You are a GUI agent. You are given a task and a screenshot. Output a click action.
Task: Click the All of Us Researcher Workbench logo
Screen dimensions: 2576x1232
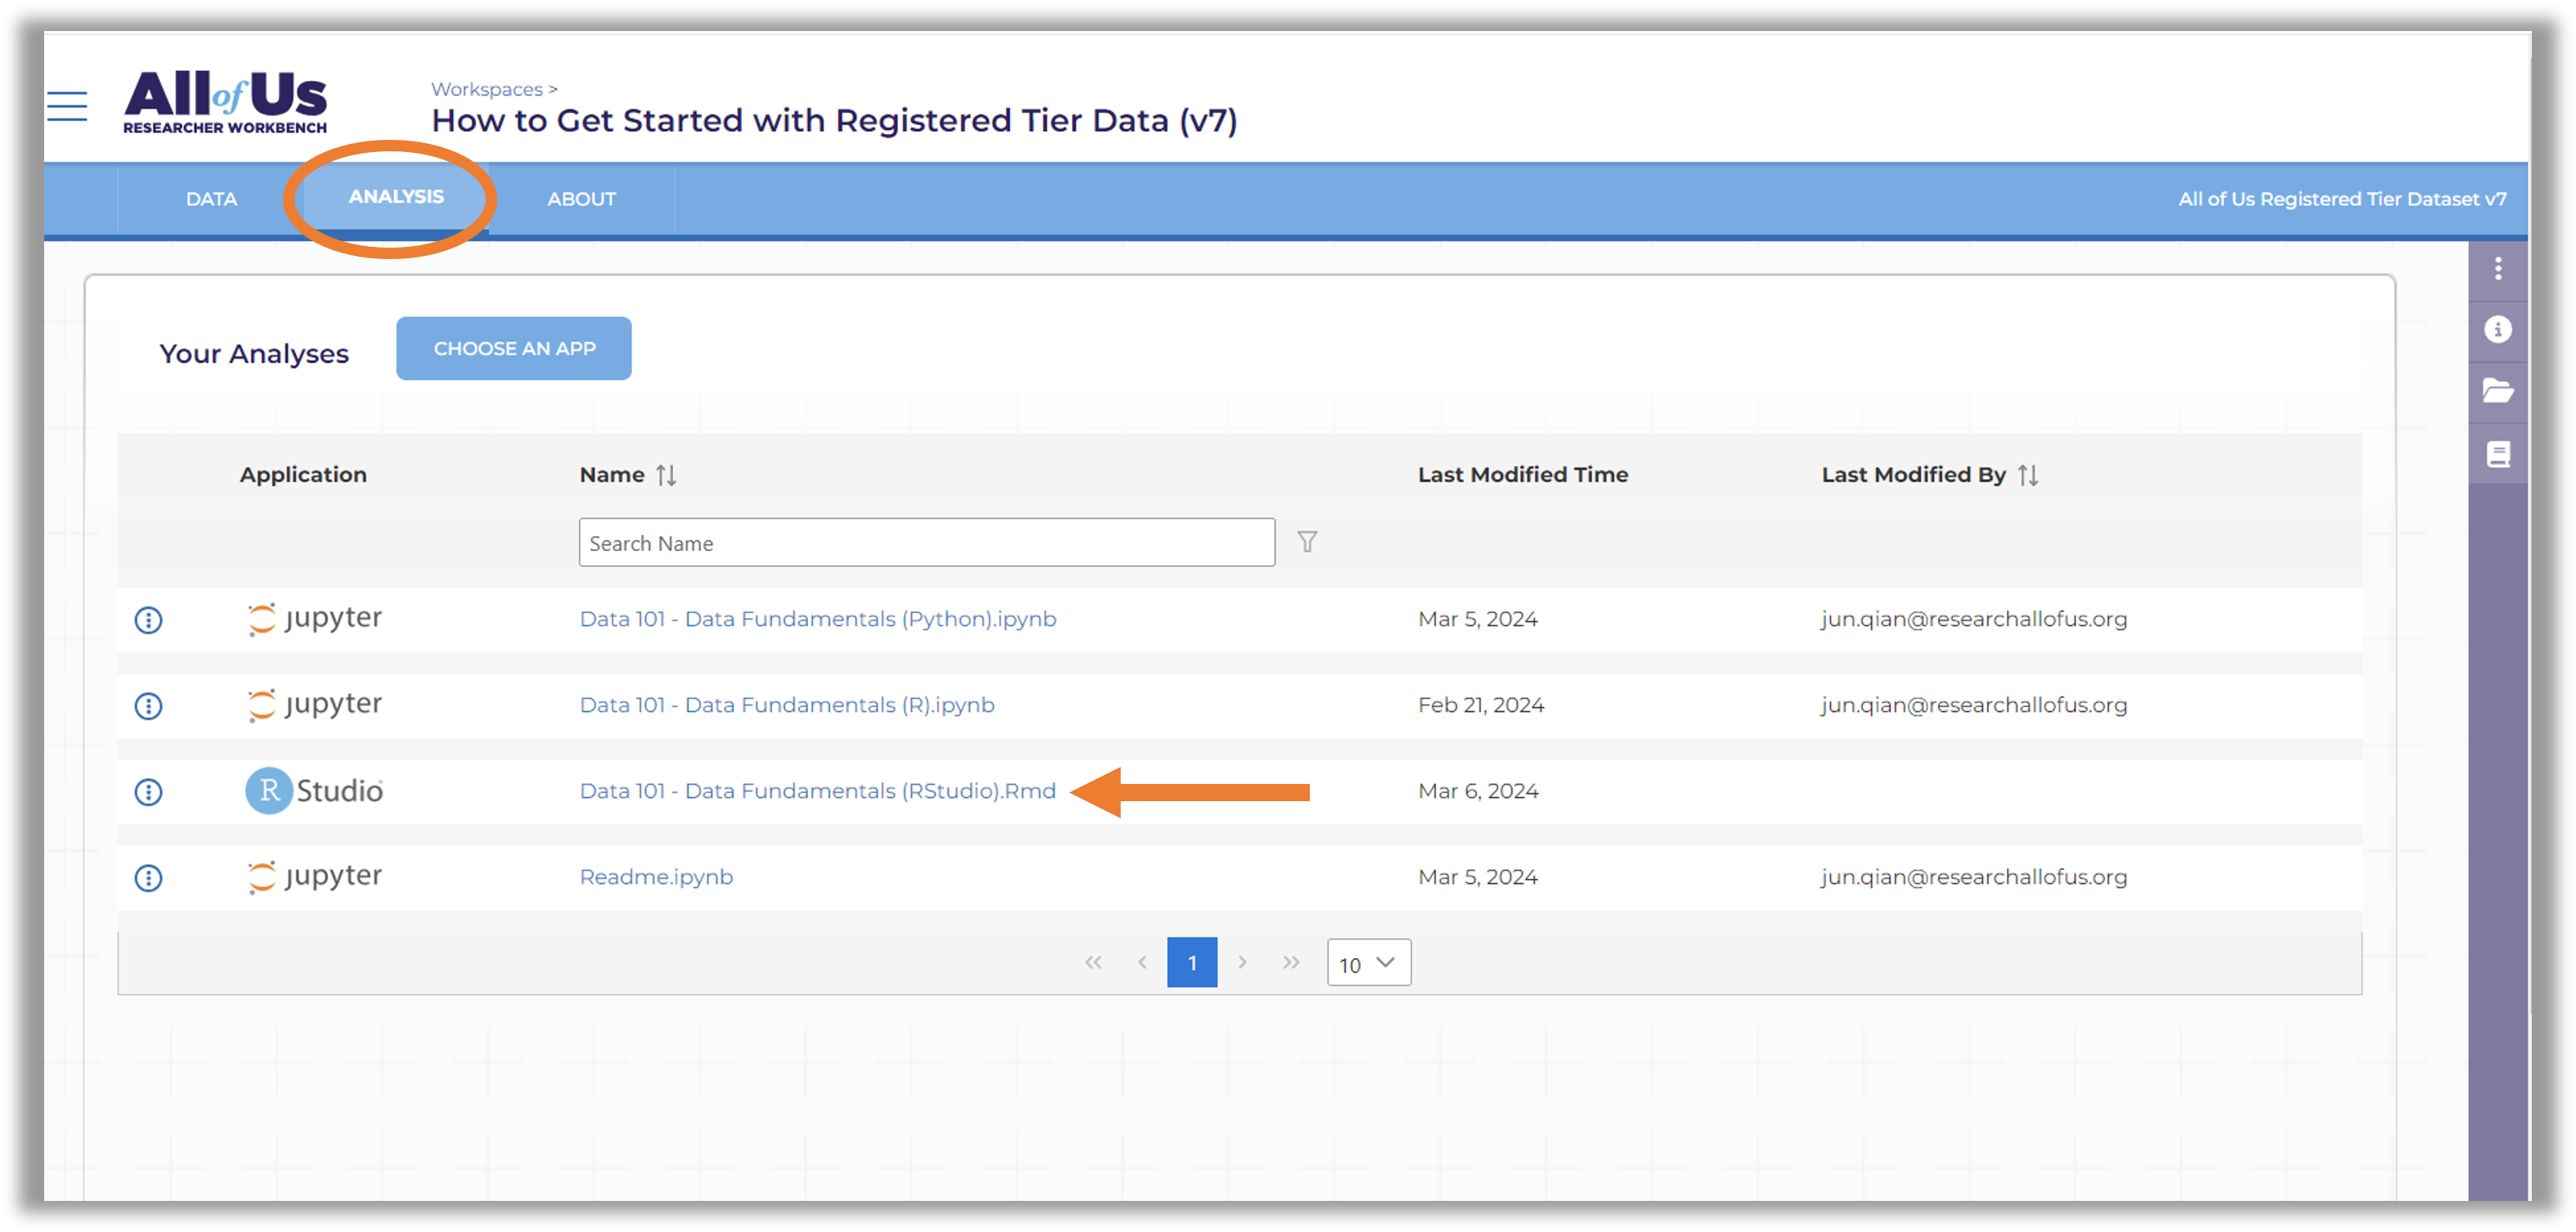[225, 101]
